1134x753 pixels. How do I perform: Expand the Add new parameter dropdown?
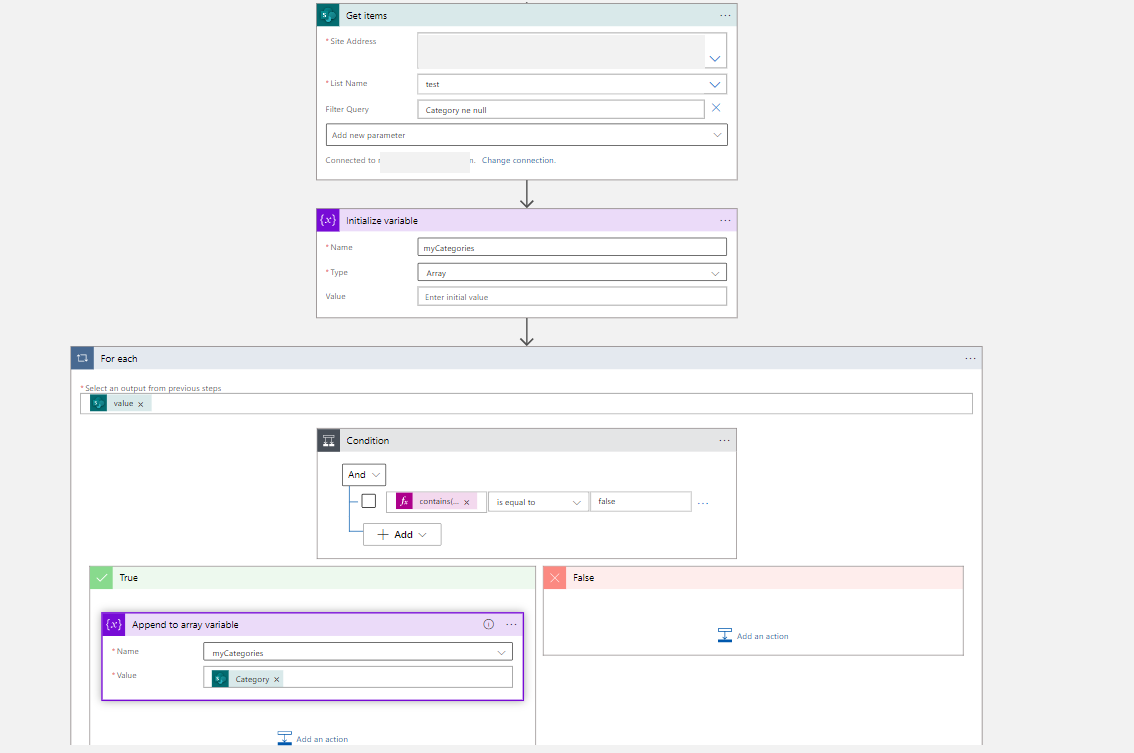point(717,135)
